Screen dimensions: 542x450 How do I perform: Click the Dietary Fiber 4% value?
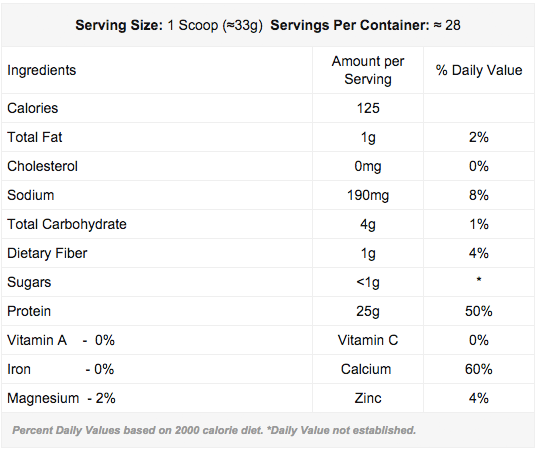(479, 253)
